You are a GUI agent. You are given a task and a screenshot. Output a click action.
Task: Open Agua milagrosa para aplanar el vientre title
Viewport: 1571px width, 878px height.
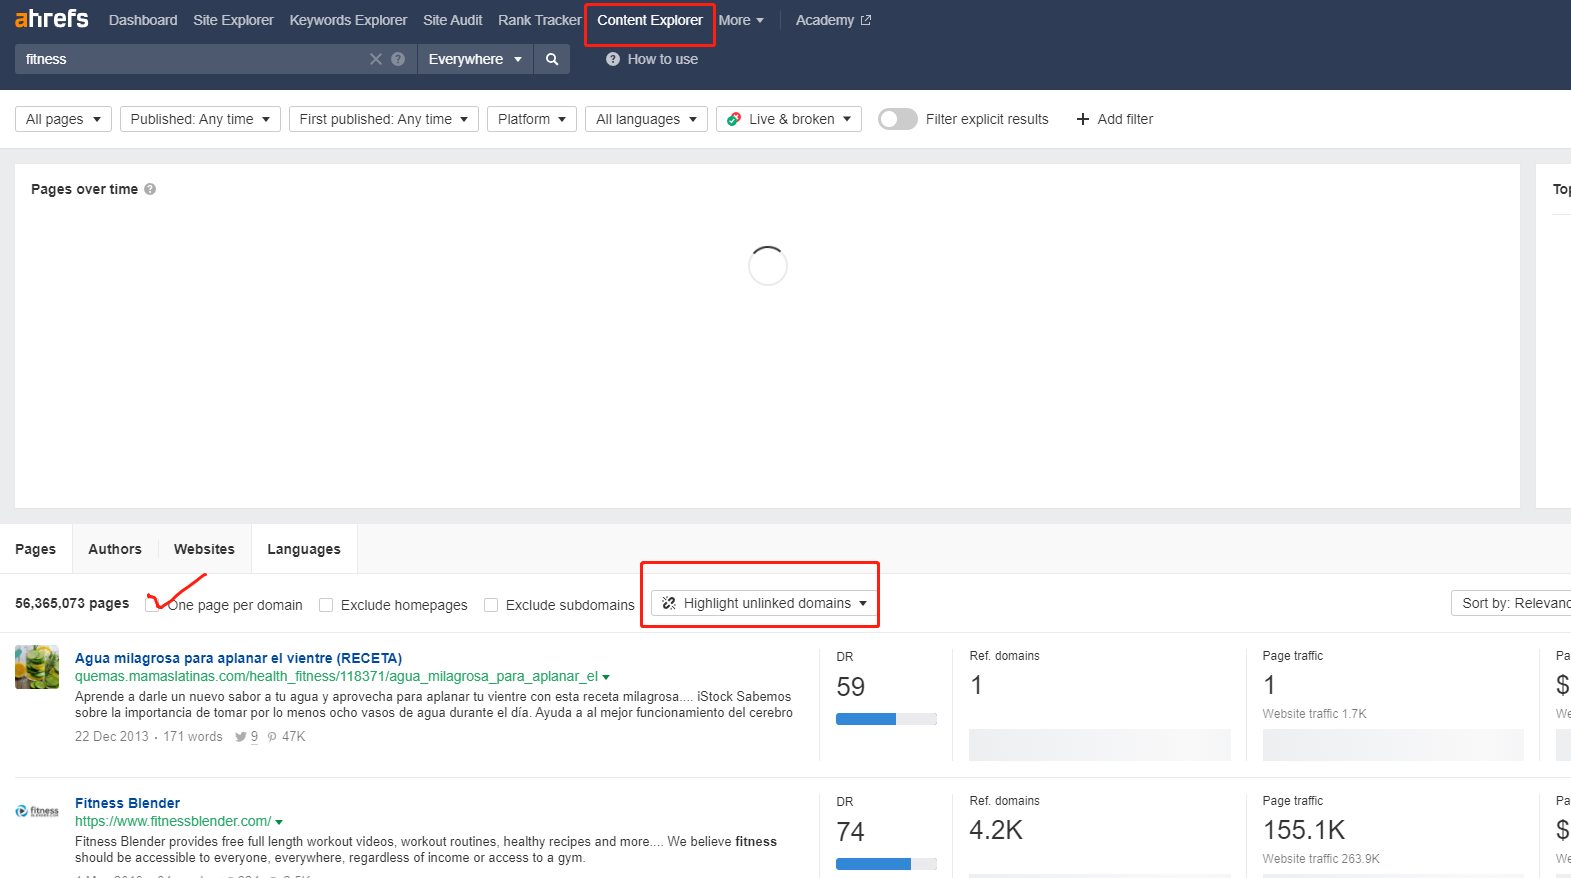point(238,658)
